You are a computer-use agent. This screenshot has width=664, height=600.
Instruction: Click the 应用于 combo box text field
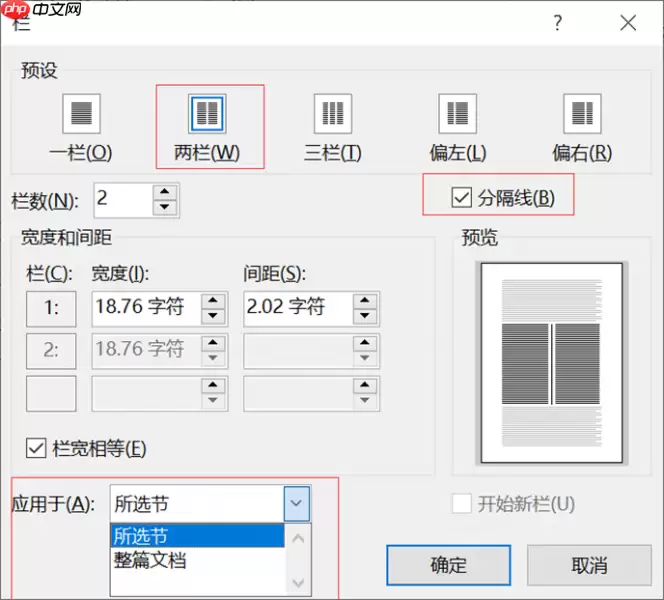pyautogui.click(x=197, y=503)
